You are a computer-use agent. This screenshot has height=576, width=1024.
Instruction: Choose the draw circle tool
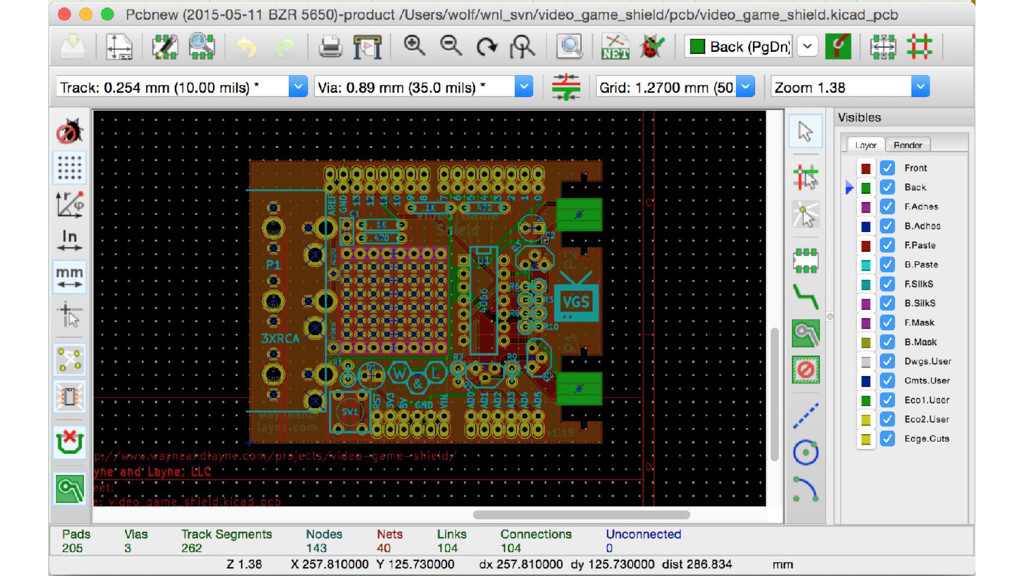click(x=805, y=453)
